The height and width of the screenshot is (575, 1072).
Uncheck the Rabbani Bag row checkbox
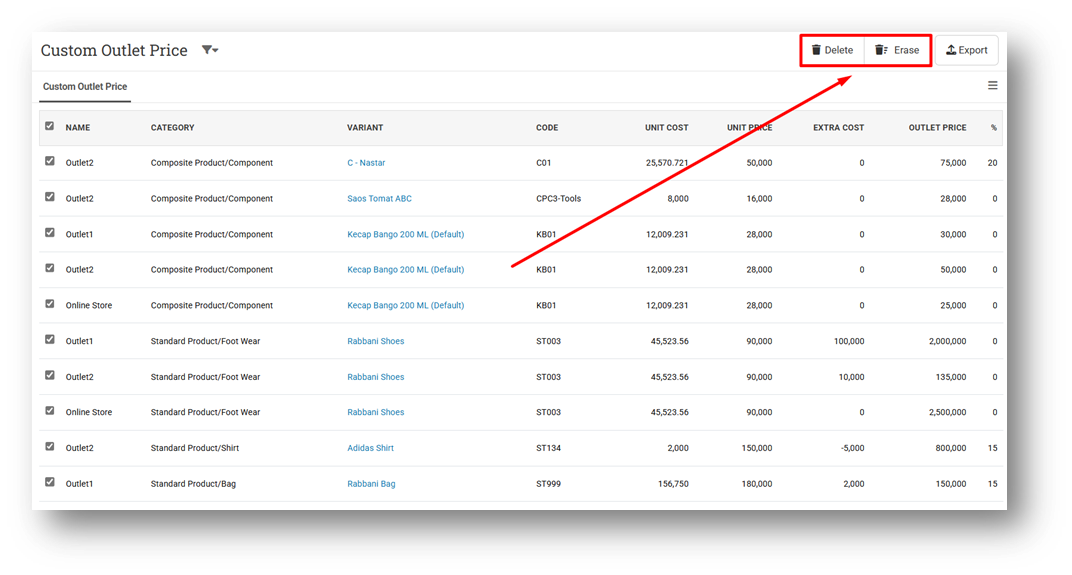pos(49,482)
